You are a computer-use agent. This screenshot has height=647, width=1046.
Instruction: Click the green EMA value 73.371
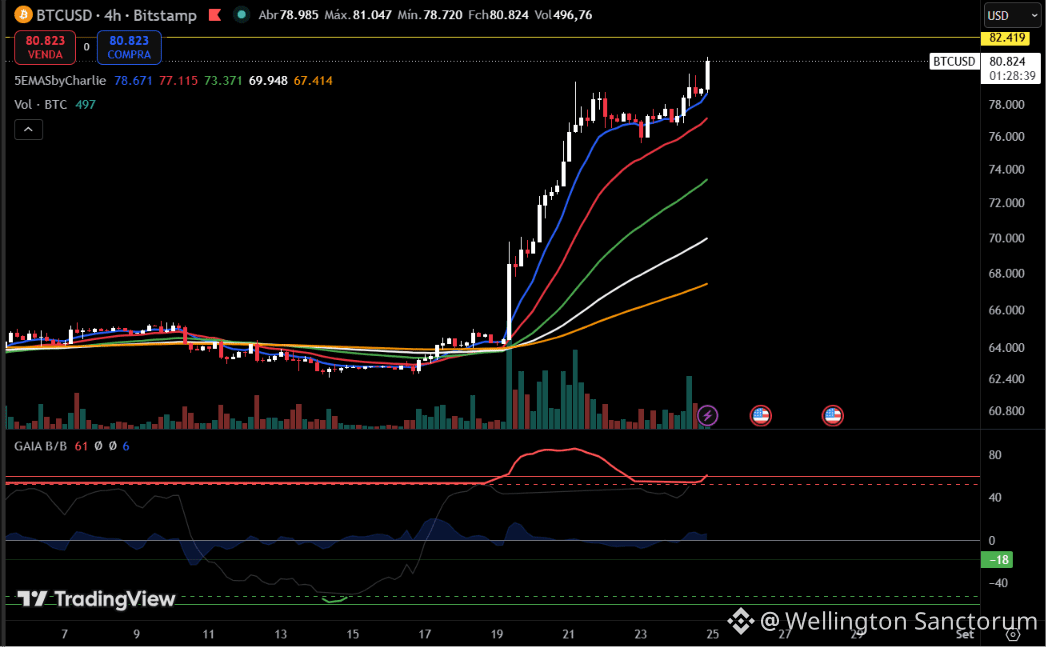coord(223,81)
